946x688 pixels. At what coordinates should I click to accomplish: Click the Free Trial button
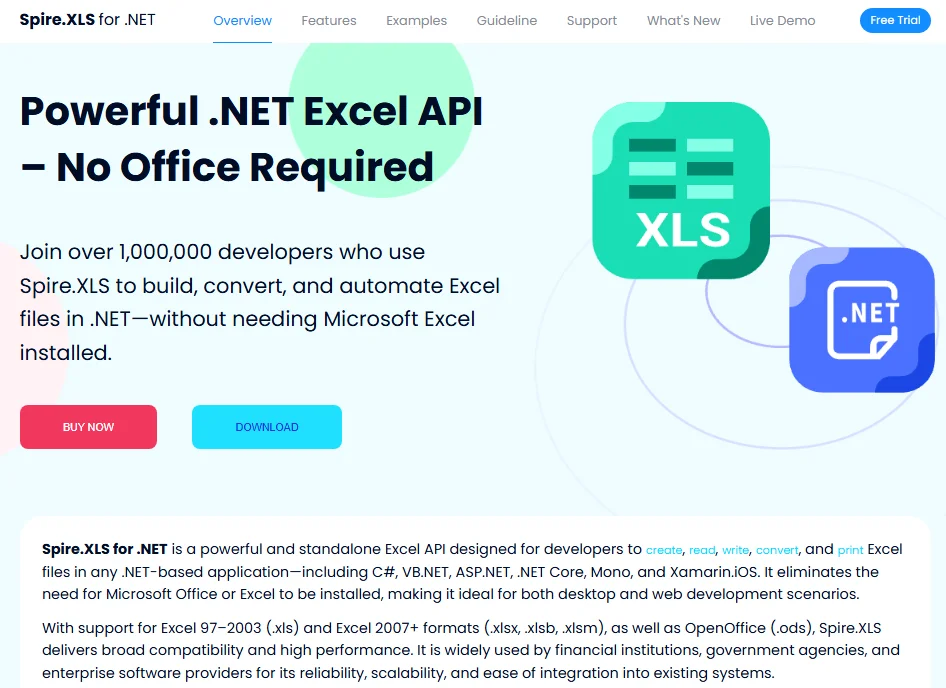pos(895,19)
